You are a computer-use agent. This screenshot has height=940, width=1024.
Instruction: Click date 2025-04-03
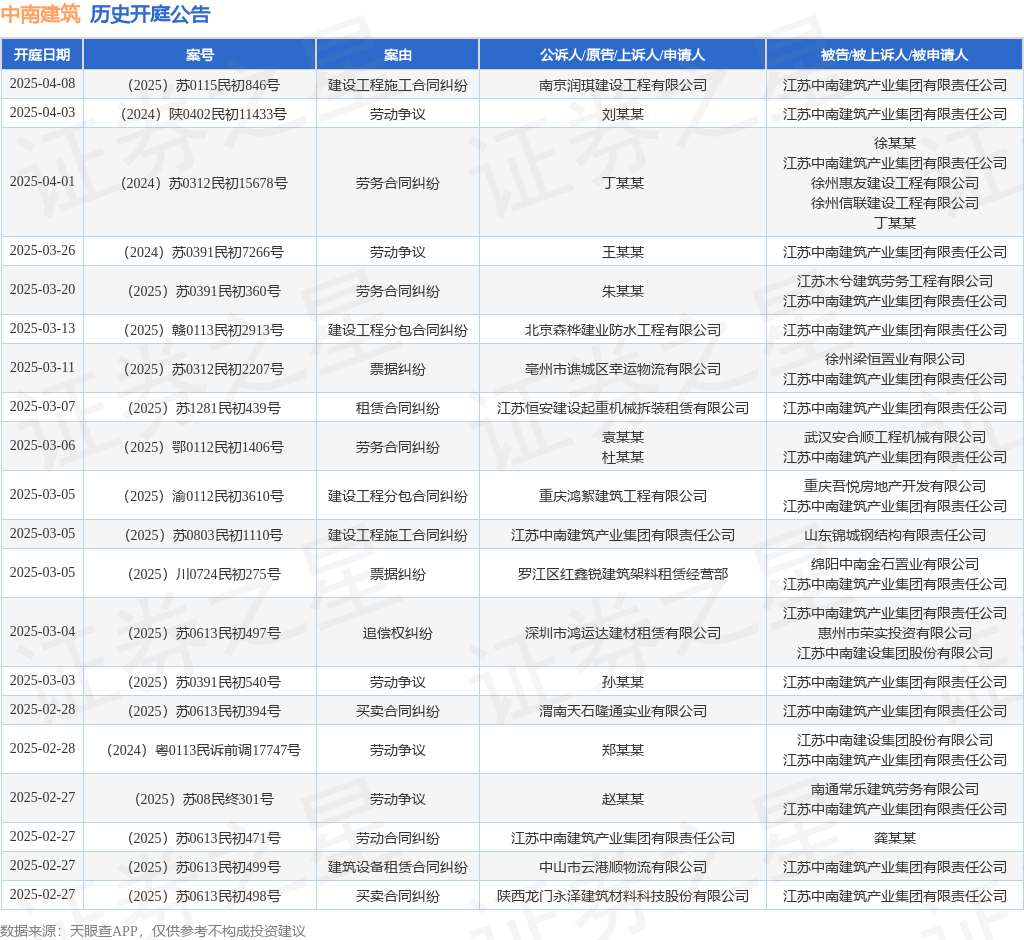coord(42,112)
